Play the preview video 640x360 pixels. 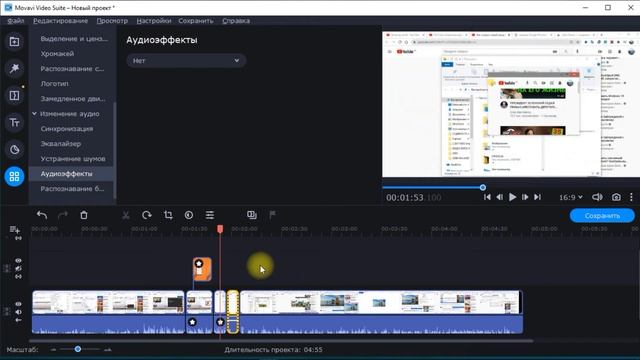tap(512, 197)
